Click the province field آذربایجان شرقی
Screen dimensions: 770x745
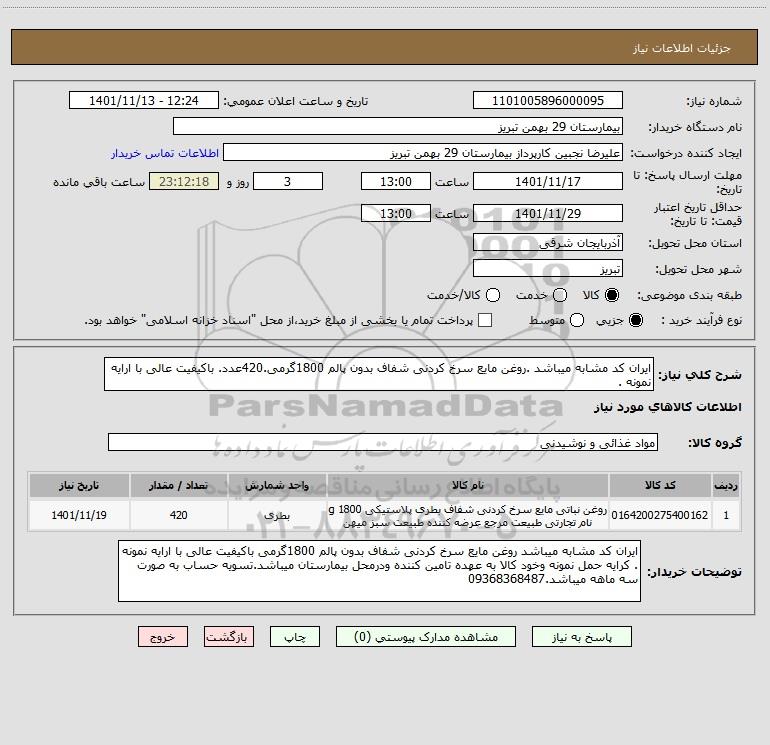(x=548, y=243)
